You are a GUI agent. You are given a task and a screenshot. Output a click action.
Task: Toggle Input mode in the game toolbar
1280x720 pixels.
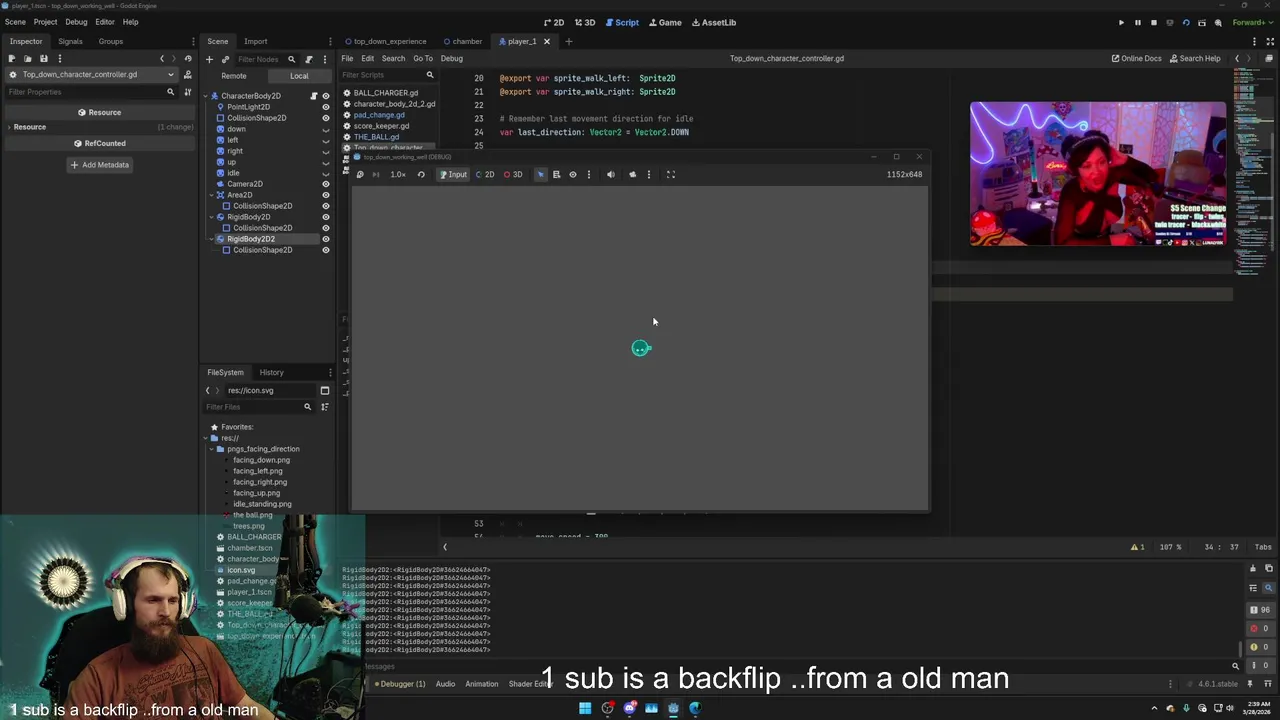click(453, 175)
